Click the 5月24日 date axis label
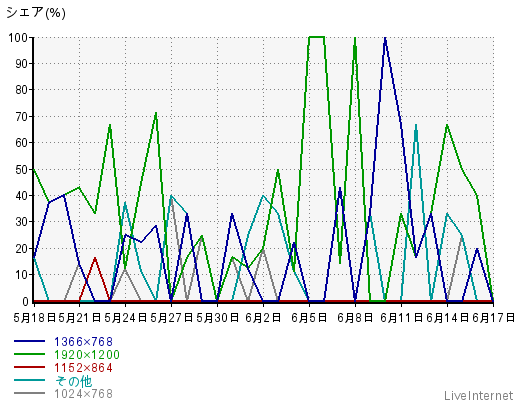Image resolution: width=520 pixels, height=405 pixels. coord(126,318)
